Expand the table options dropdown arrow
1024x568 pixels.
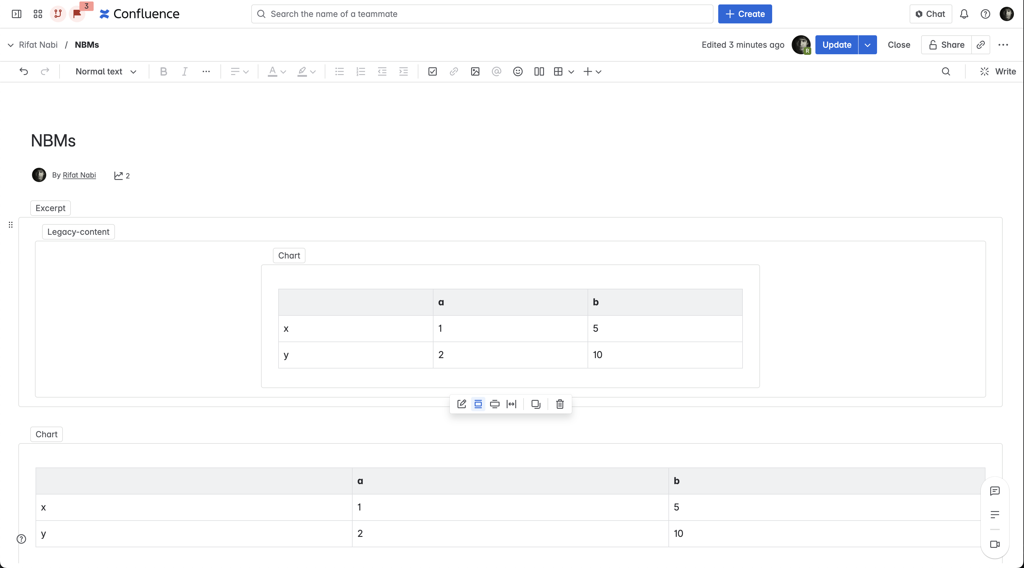(571, 72)
